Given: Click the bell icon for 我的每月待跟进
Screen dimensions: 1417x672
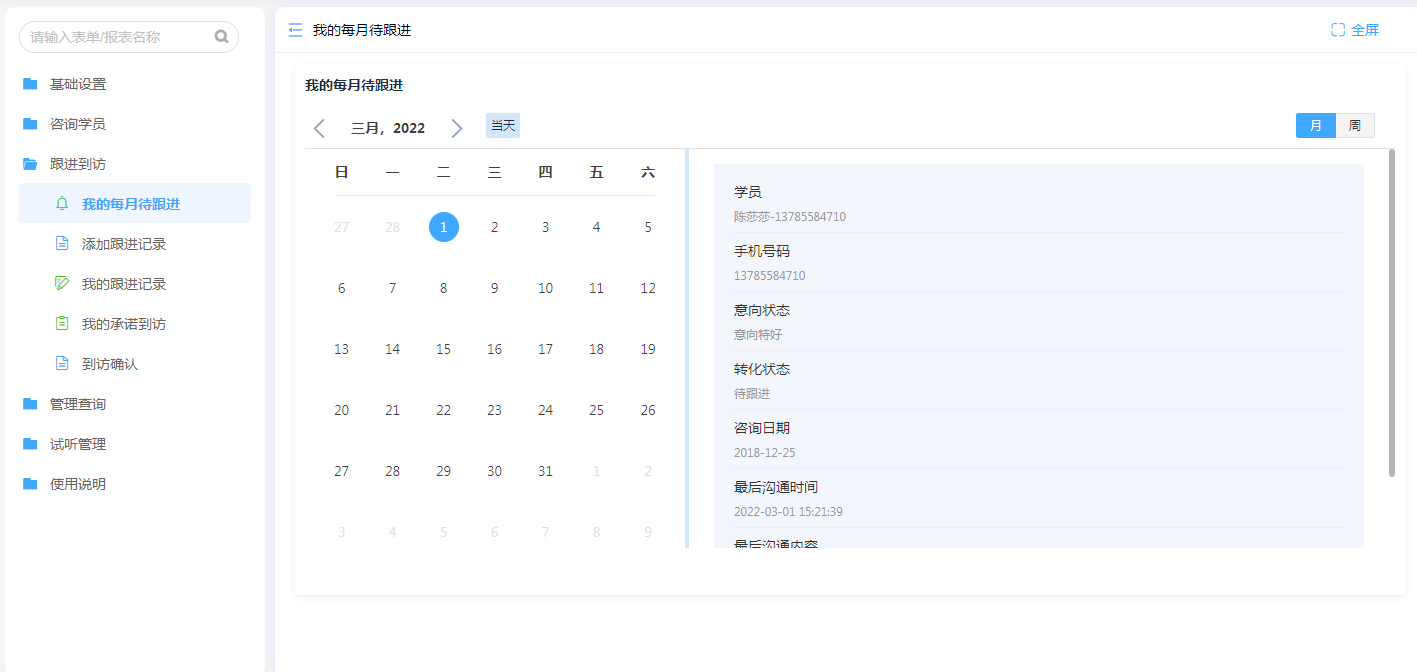Looking at the screenshot, I should click(62, 204).
